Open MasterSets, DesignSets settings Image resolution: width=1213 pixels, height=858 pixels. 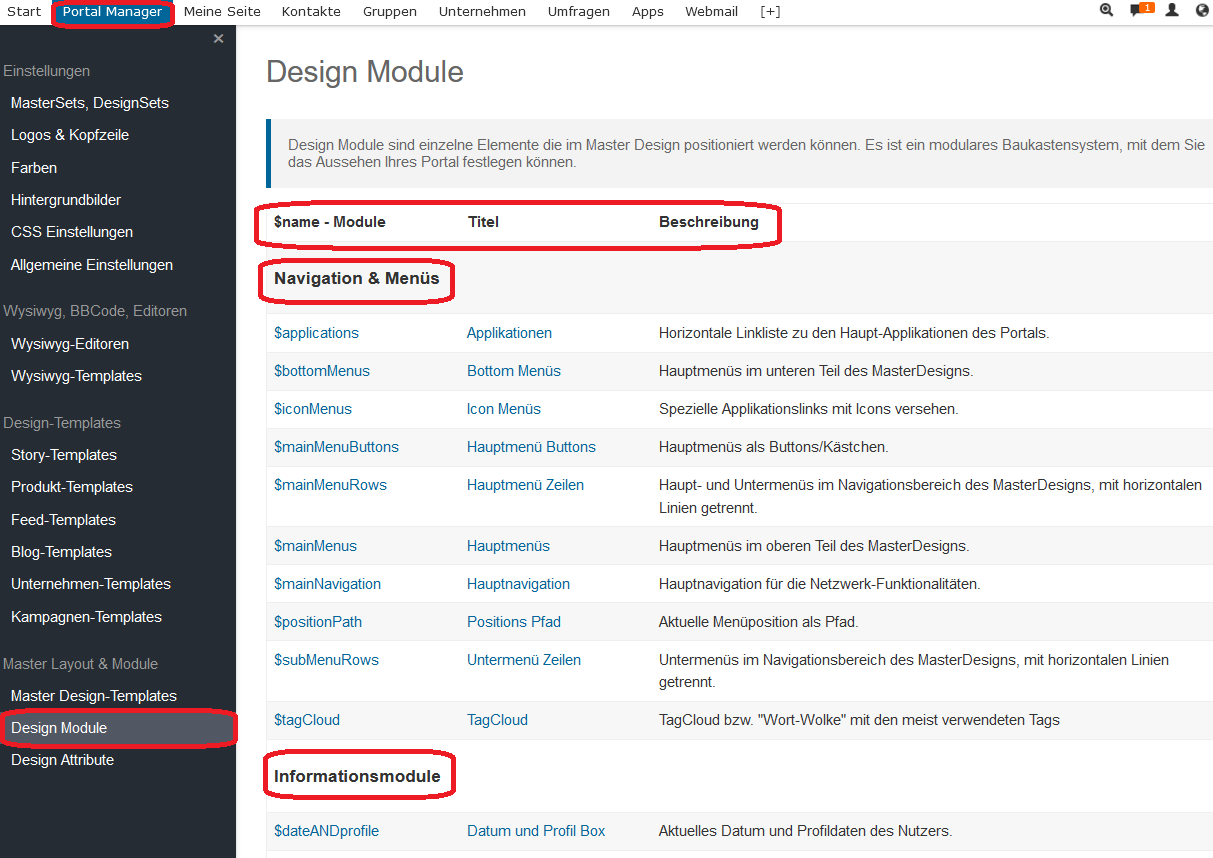pos(90,103)
